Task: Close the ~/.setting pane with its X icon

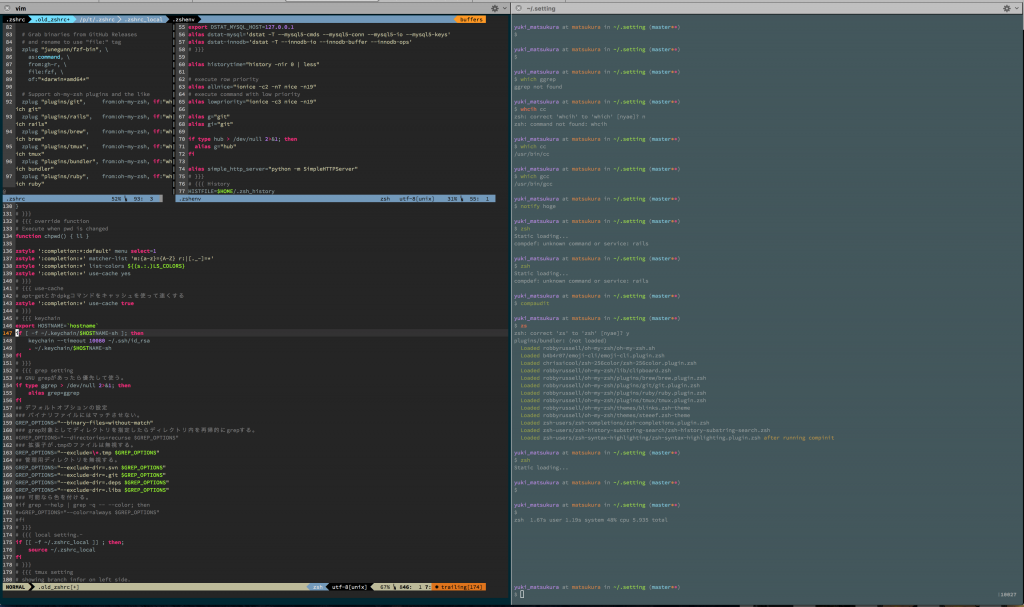Action: click(518, 8)
